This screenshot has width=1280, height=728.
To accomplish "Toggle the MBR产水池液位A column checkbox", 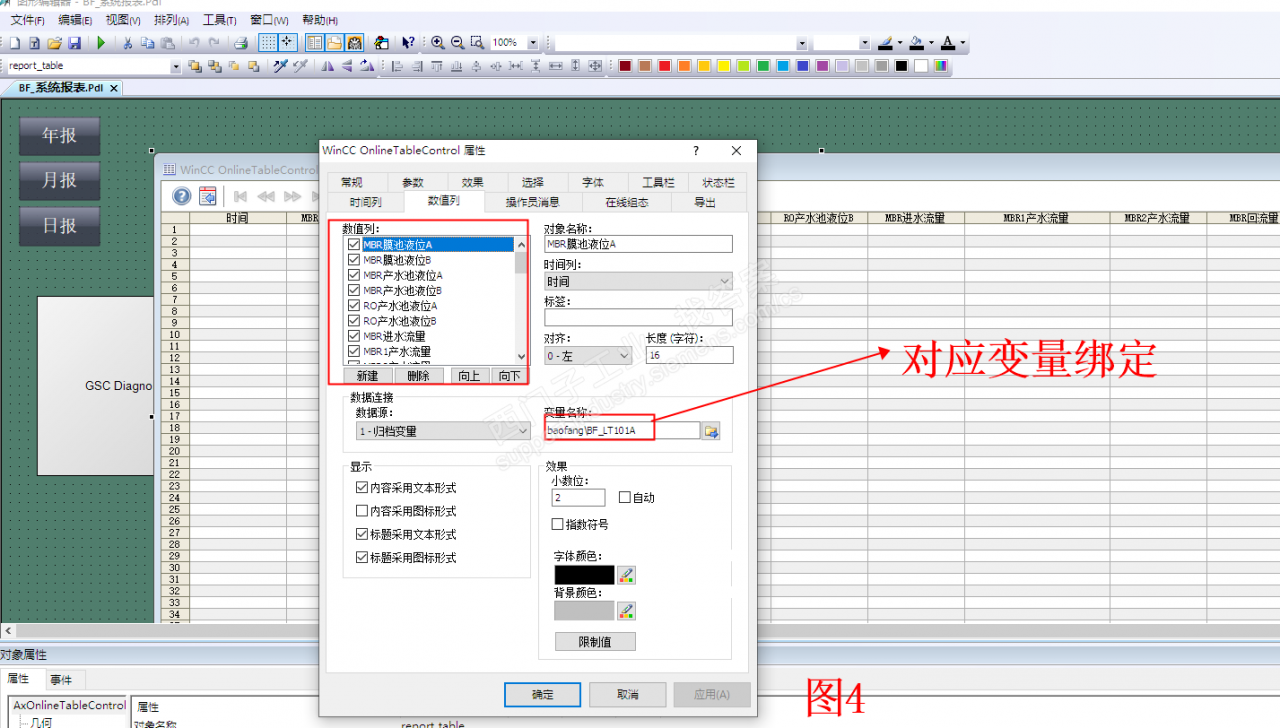I will click(353, 275).
